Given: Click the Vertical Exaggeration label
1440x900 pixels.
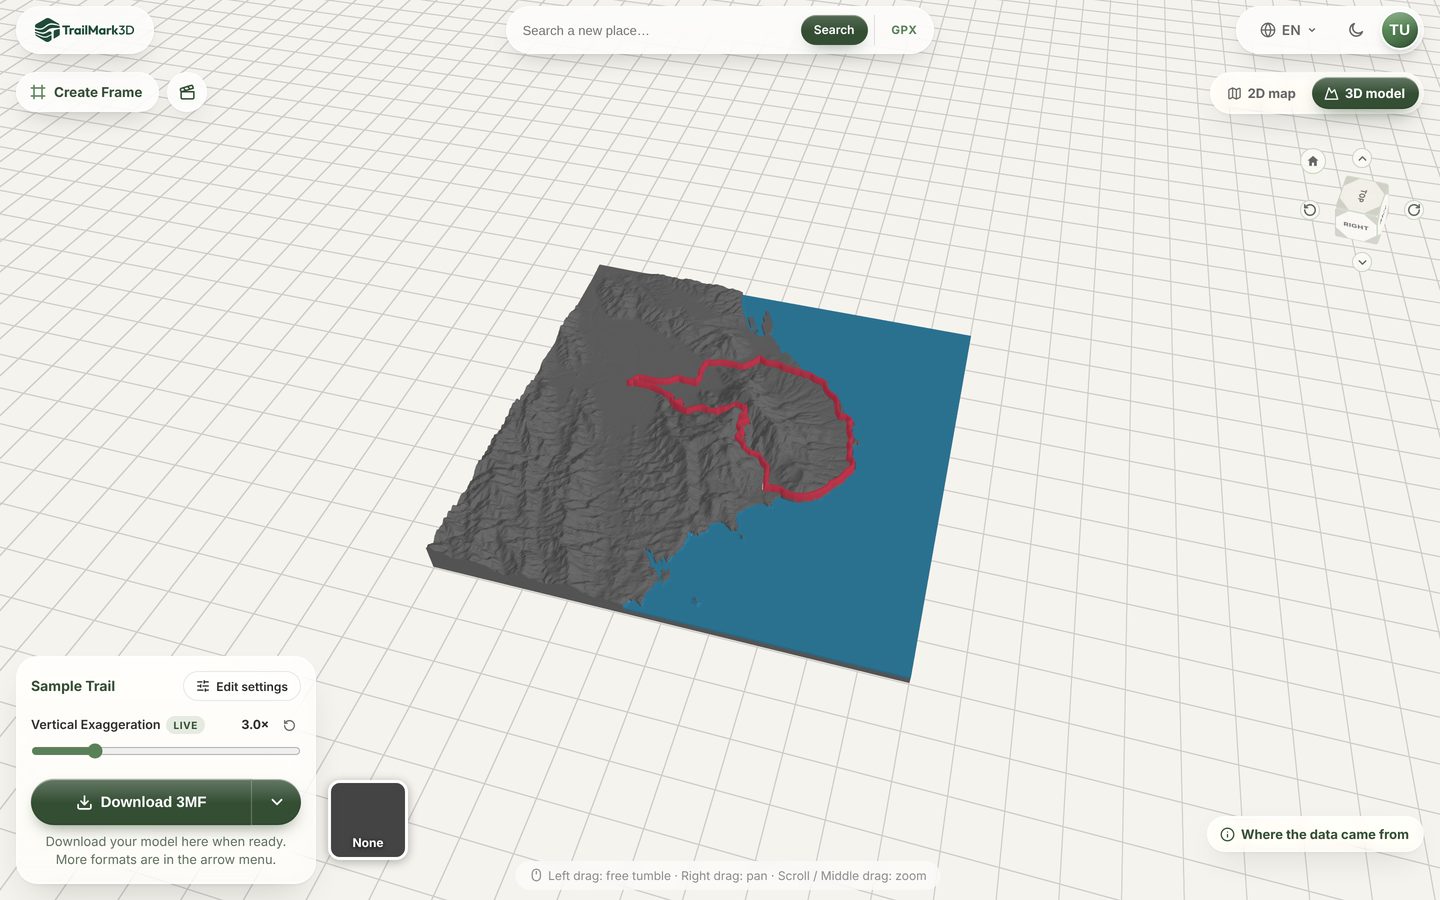Looking at the screenshot, I should click(95, 725).
